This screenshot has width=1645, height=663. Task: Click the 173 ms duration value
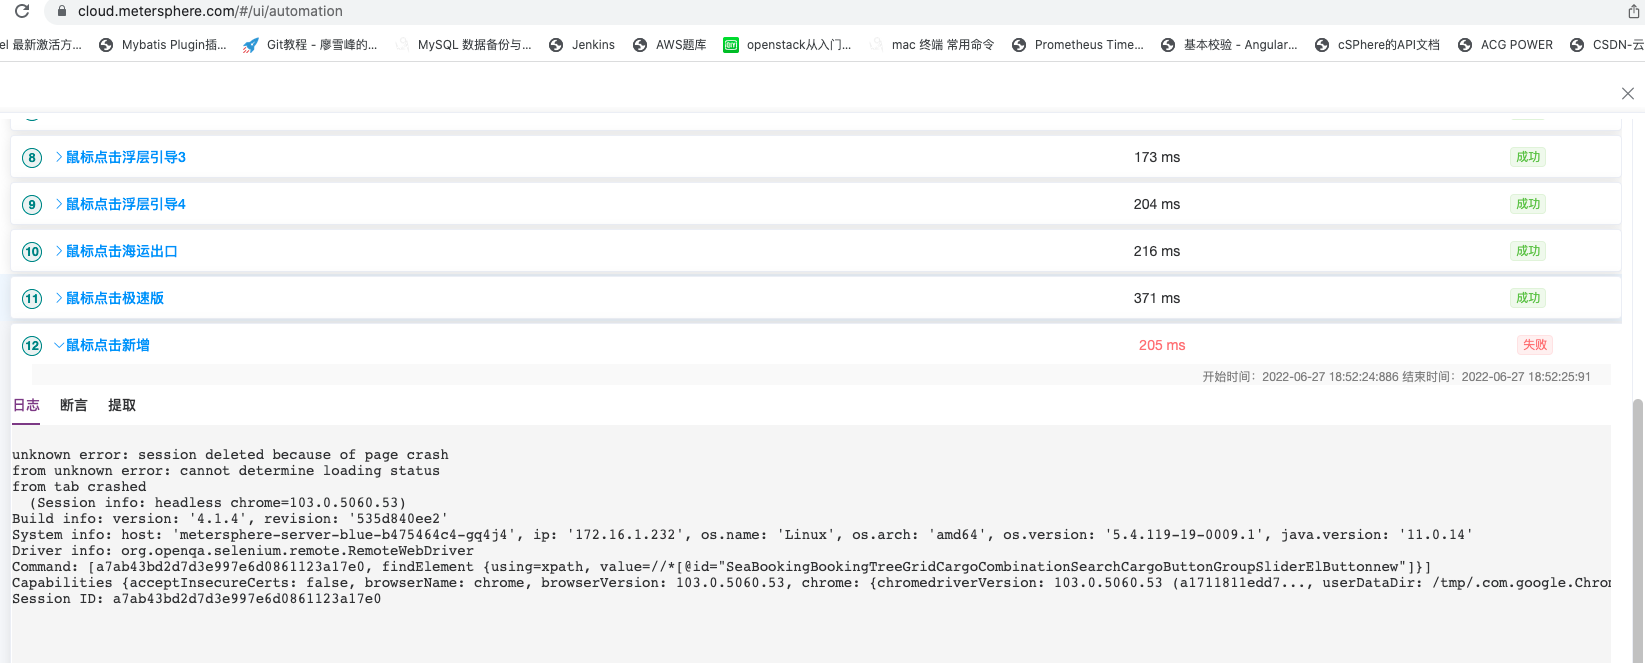(1157, 157)
